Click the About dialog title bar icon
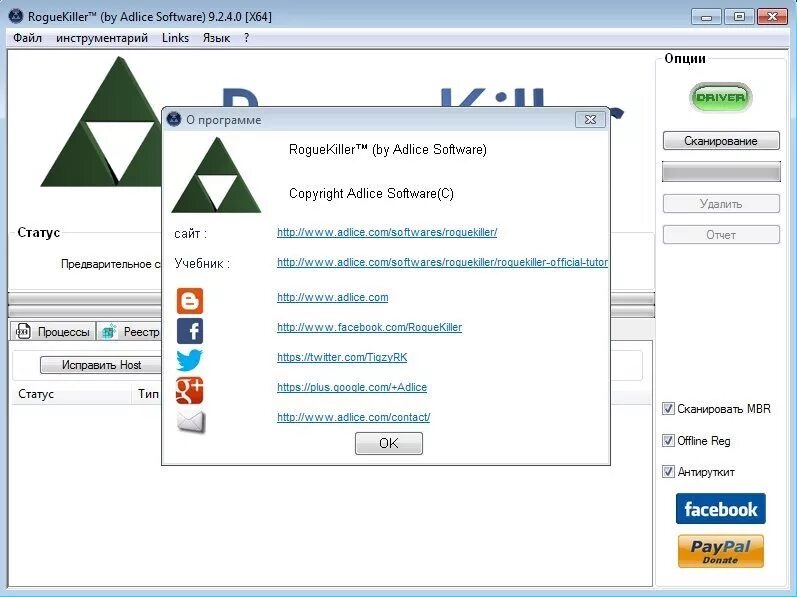Screen dimensions: 797x597 pos(174,119)
